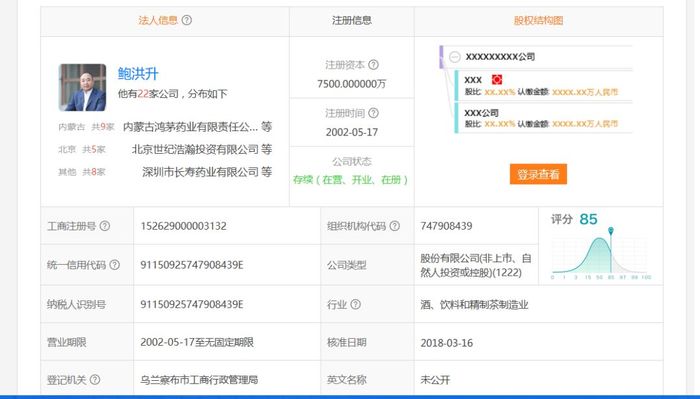The image size is (700, 399).
Task: Open help icon beside 工商注册号
Action: (x=104, y=226)
